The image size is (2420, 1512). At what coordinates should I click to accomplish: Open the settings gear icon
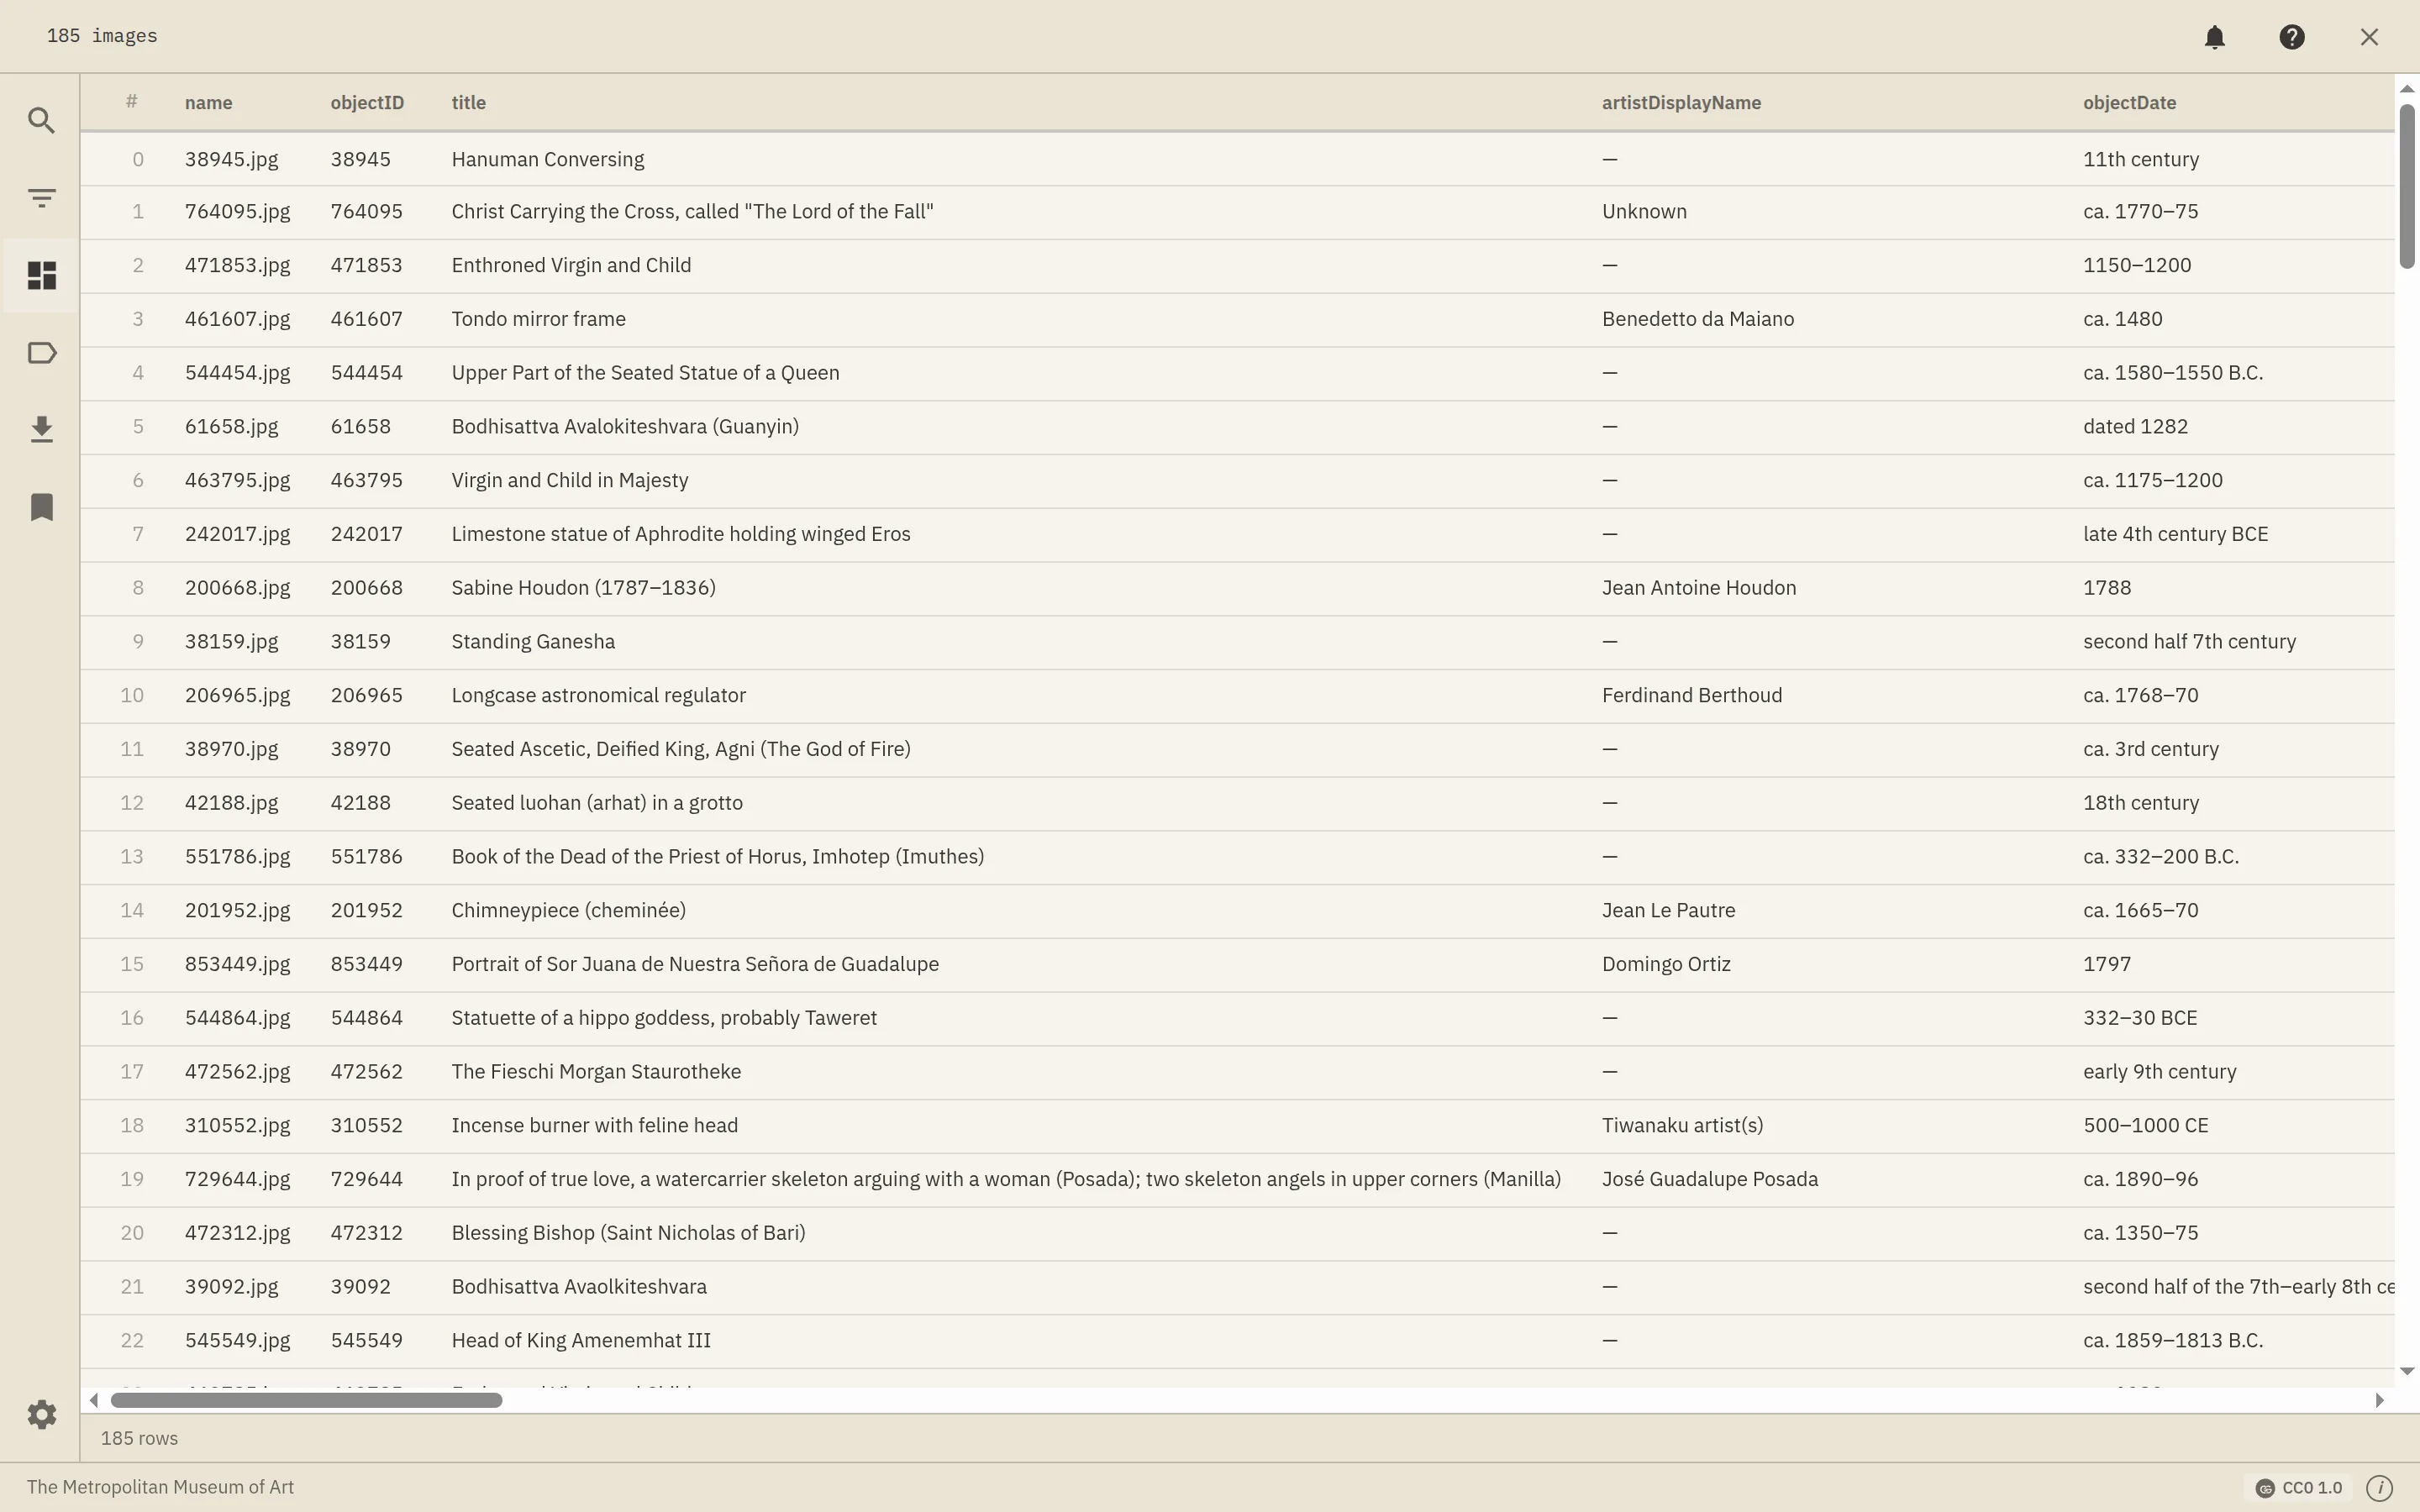click(41, 1414)
